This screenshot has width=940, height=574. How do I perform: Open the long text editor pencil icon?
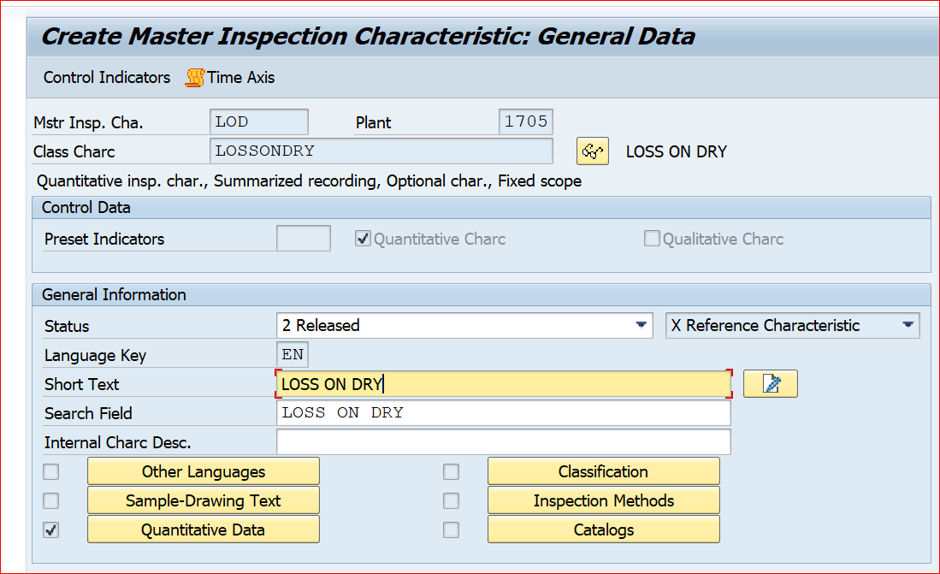point(770,384)
